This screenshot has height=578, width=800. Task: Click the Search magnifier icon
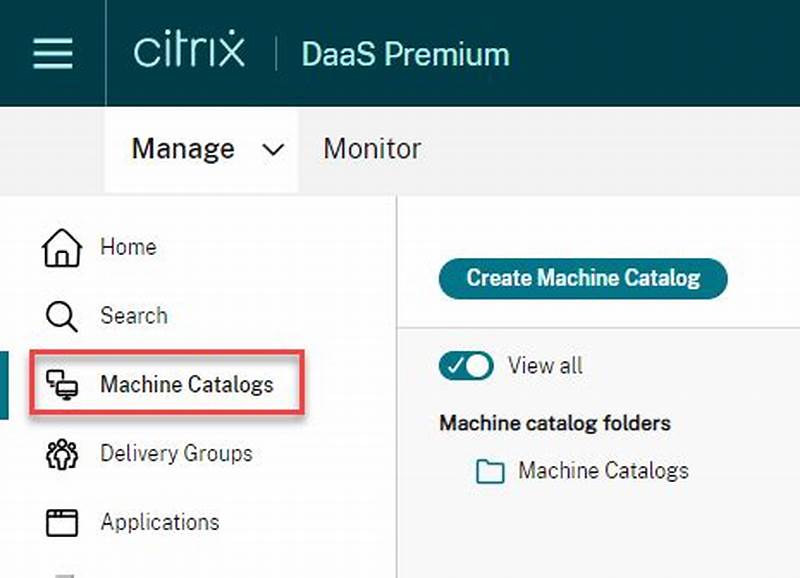[x=61, y=316]
